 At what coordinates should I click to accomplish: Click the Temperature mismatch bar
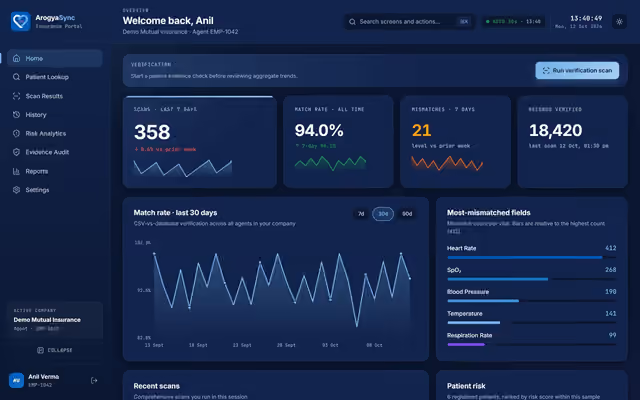(x=531, y=323)
